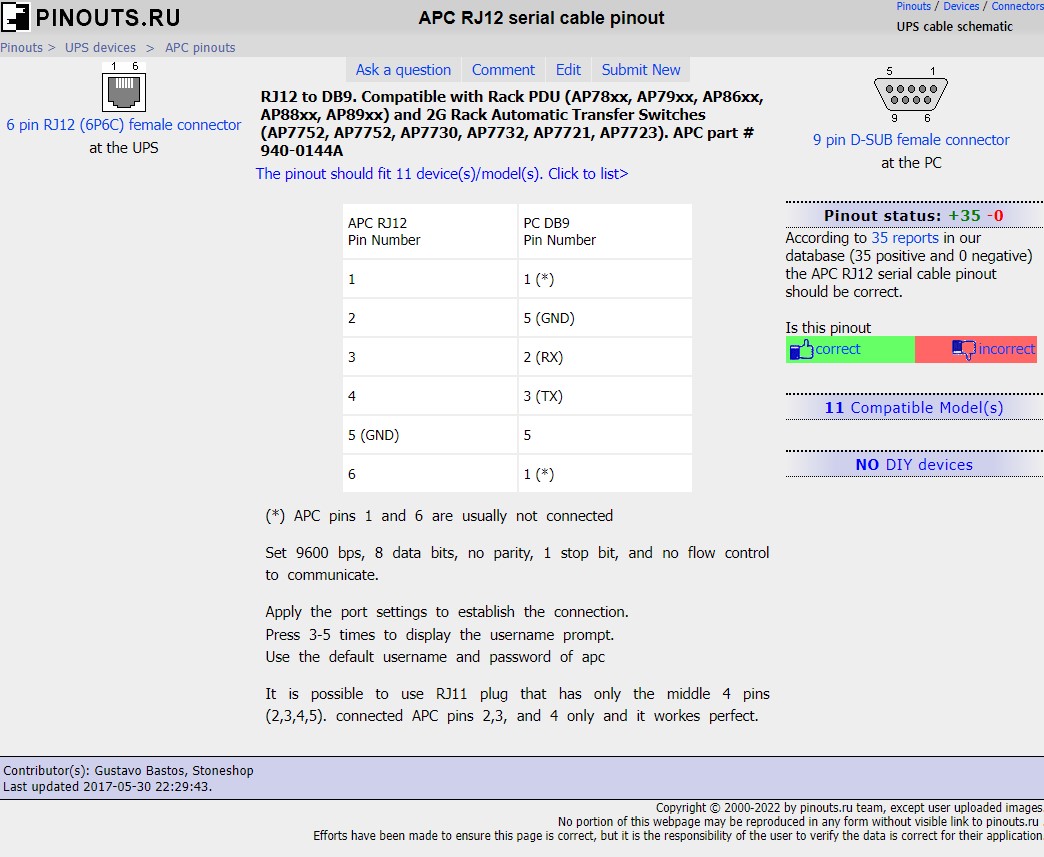This screenshot has height=857, width=1044.
Task: Click the PINOUTS.RU logo icon
Action: pos(16,17)
